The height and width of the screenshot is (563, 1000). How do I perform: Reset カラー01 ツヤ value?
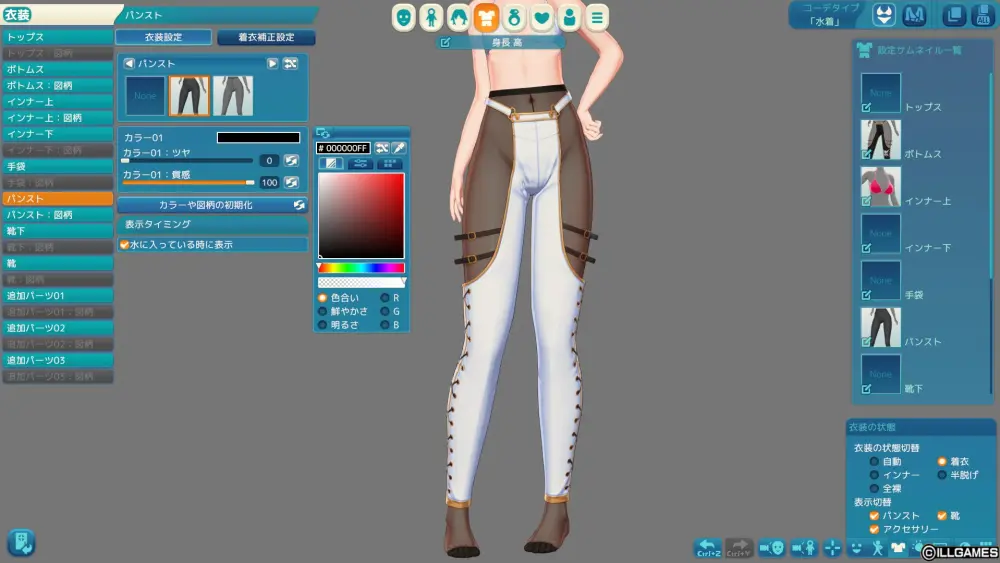[x=291, y=161]
